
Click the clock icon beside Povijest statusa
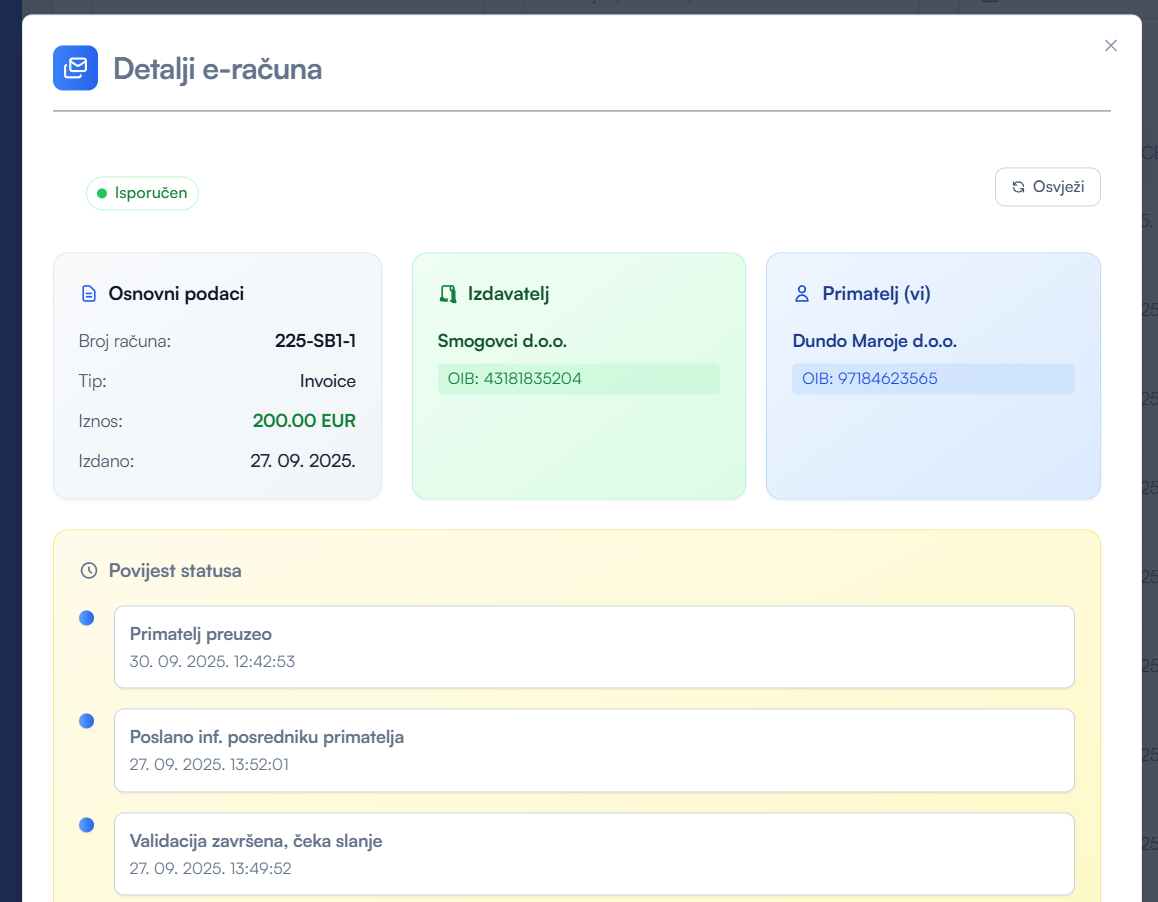(x=89, y=571)
